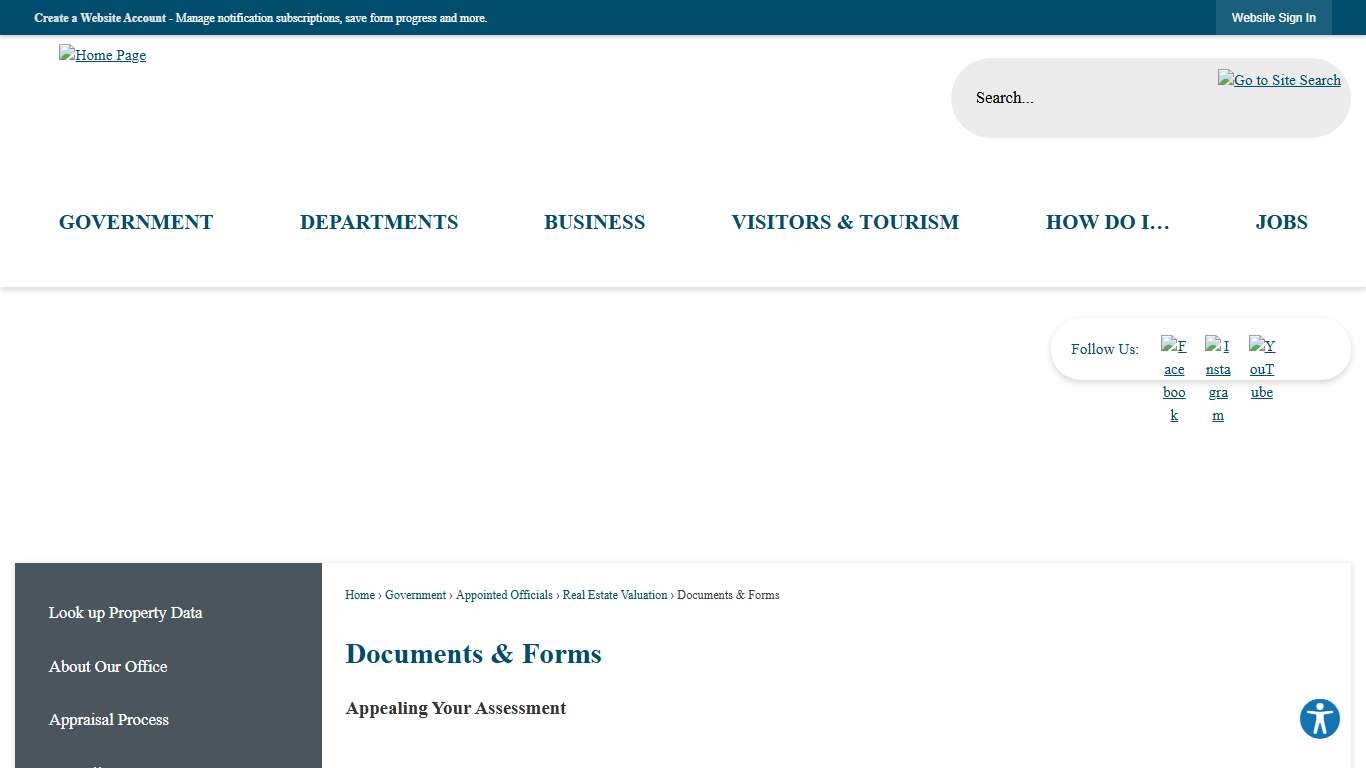Navigate to Look up Property Data

(x=125, y=613)
